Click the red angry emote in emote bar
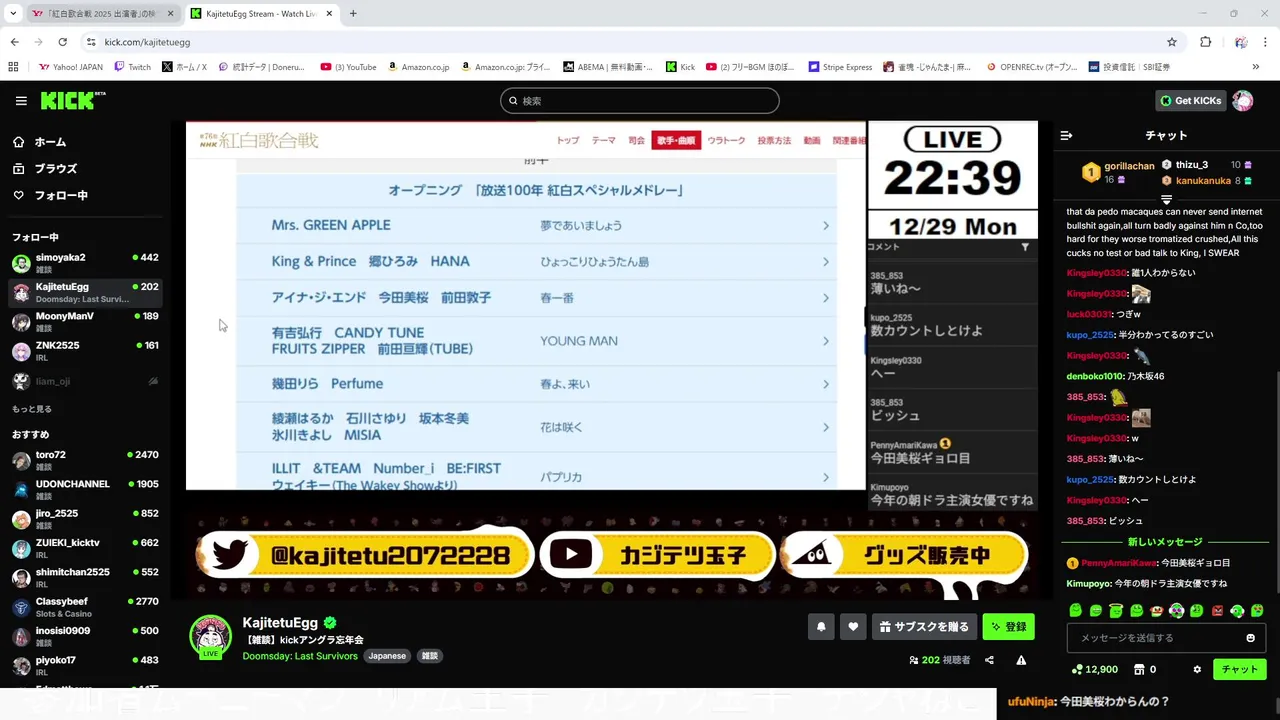 (1217, 610)
